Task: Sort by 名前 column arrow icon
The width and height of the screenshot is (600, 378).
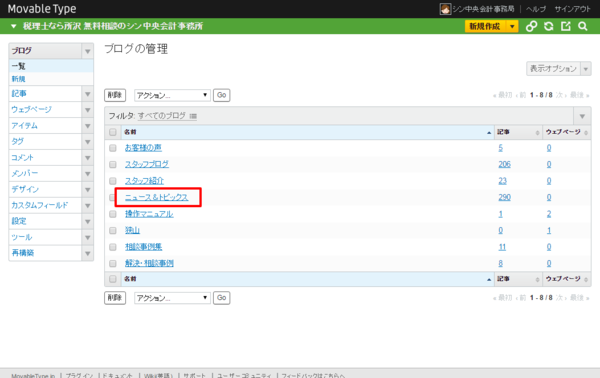Action: click(x=489, y=132)
